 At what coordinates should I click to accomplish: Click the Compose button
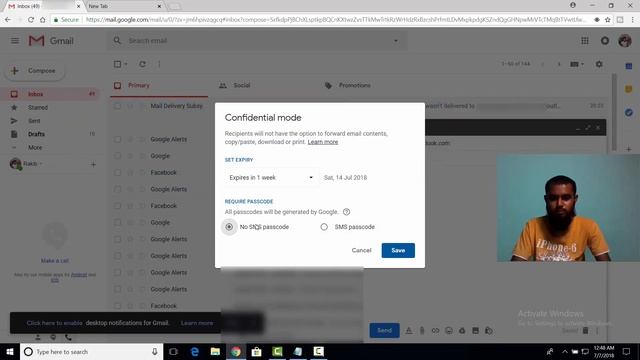(35, 71)
